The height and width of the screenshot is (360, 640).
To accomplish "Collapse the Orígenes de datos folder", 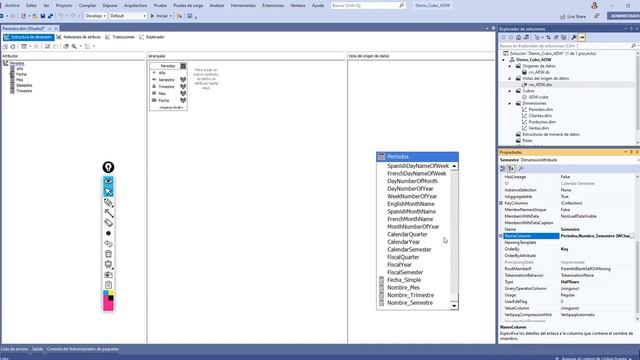I will pos(509,66).
